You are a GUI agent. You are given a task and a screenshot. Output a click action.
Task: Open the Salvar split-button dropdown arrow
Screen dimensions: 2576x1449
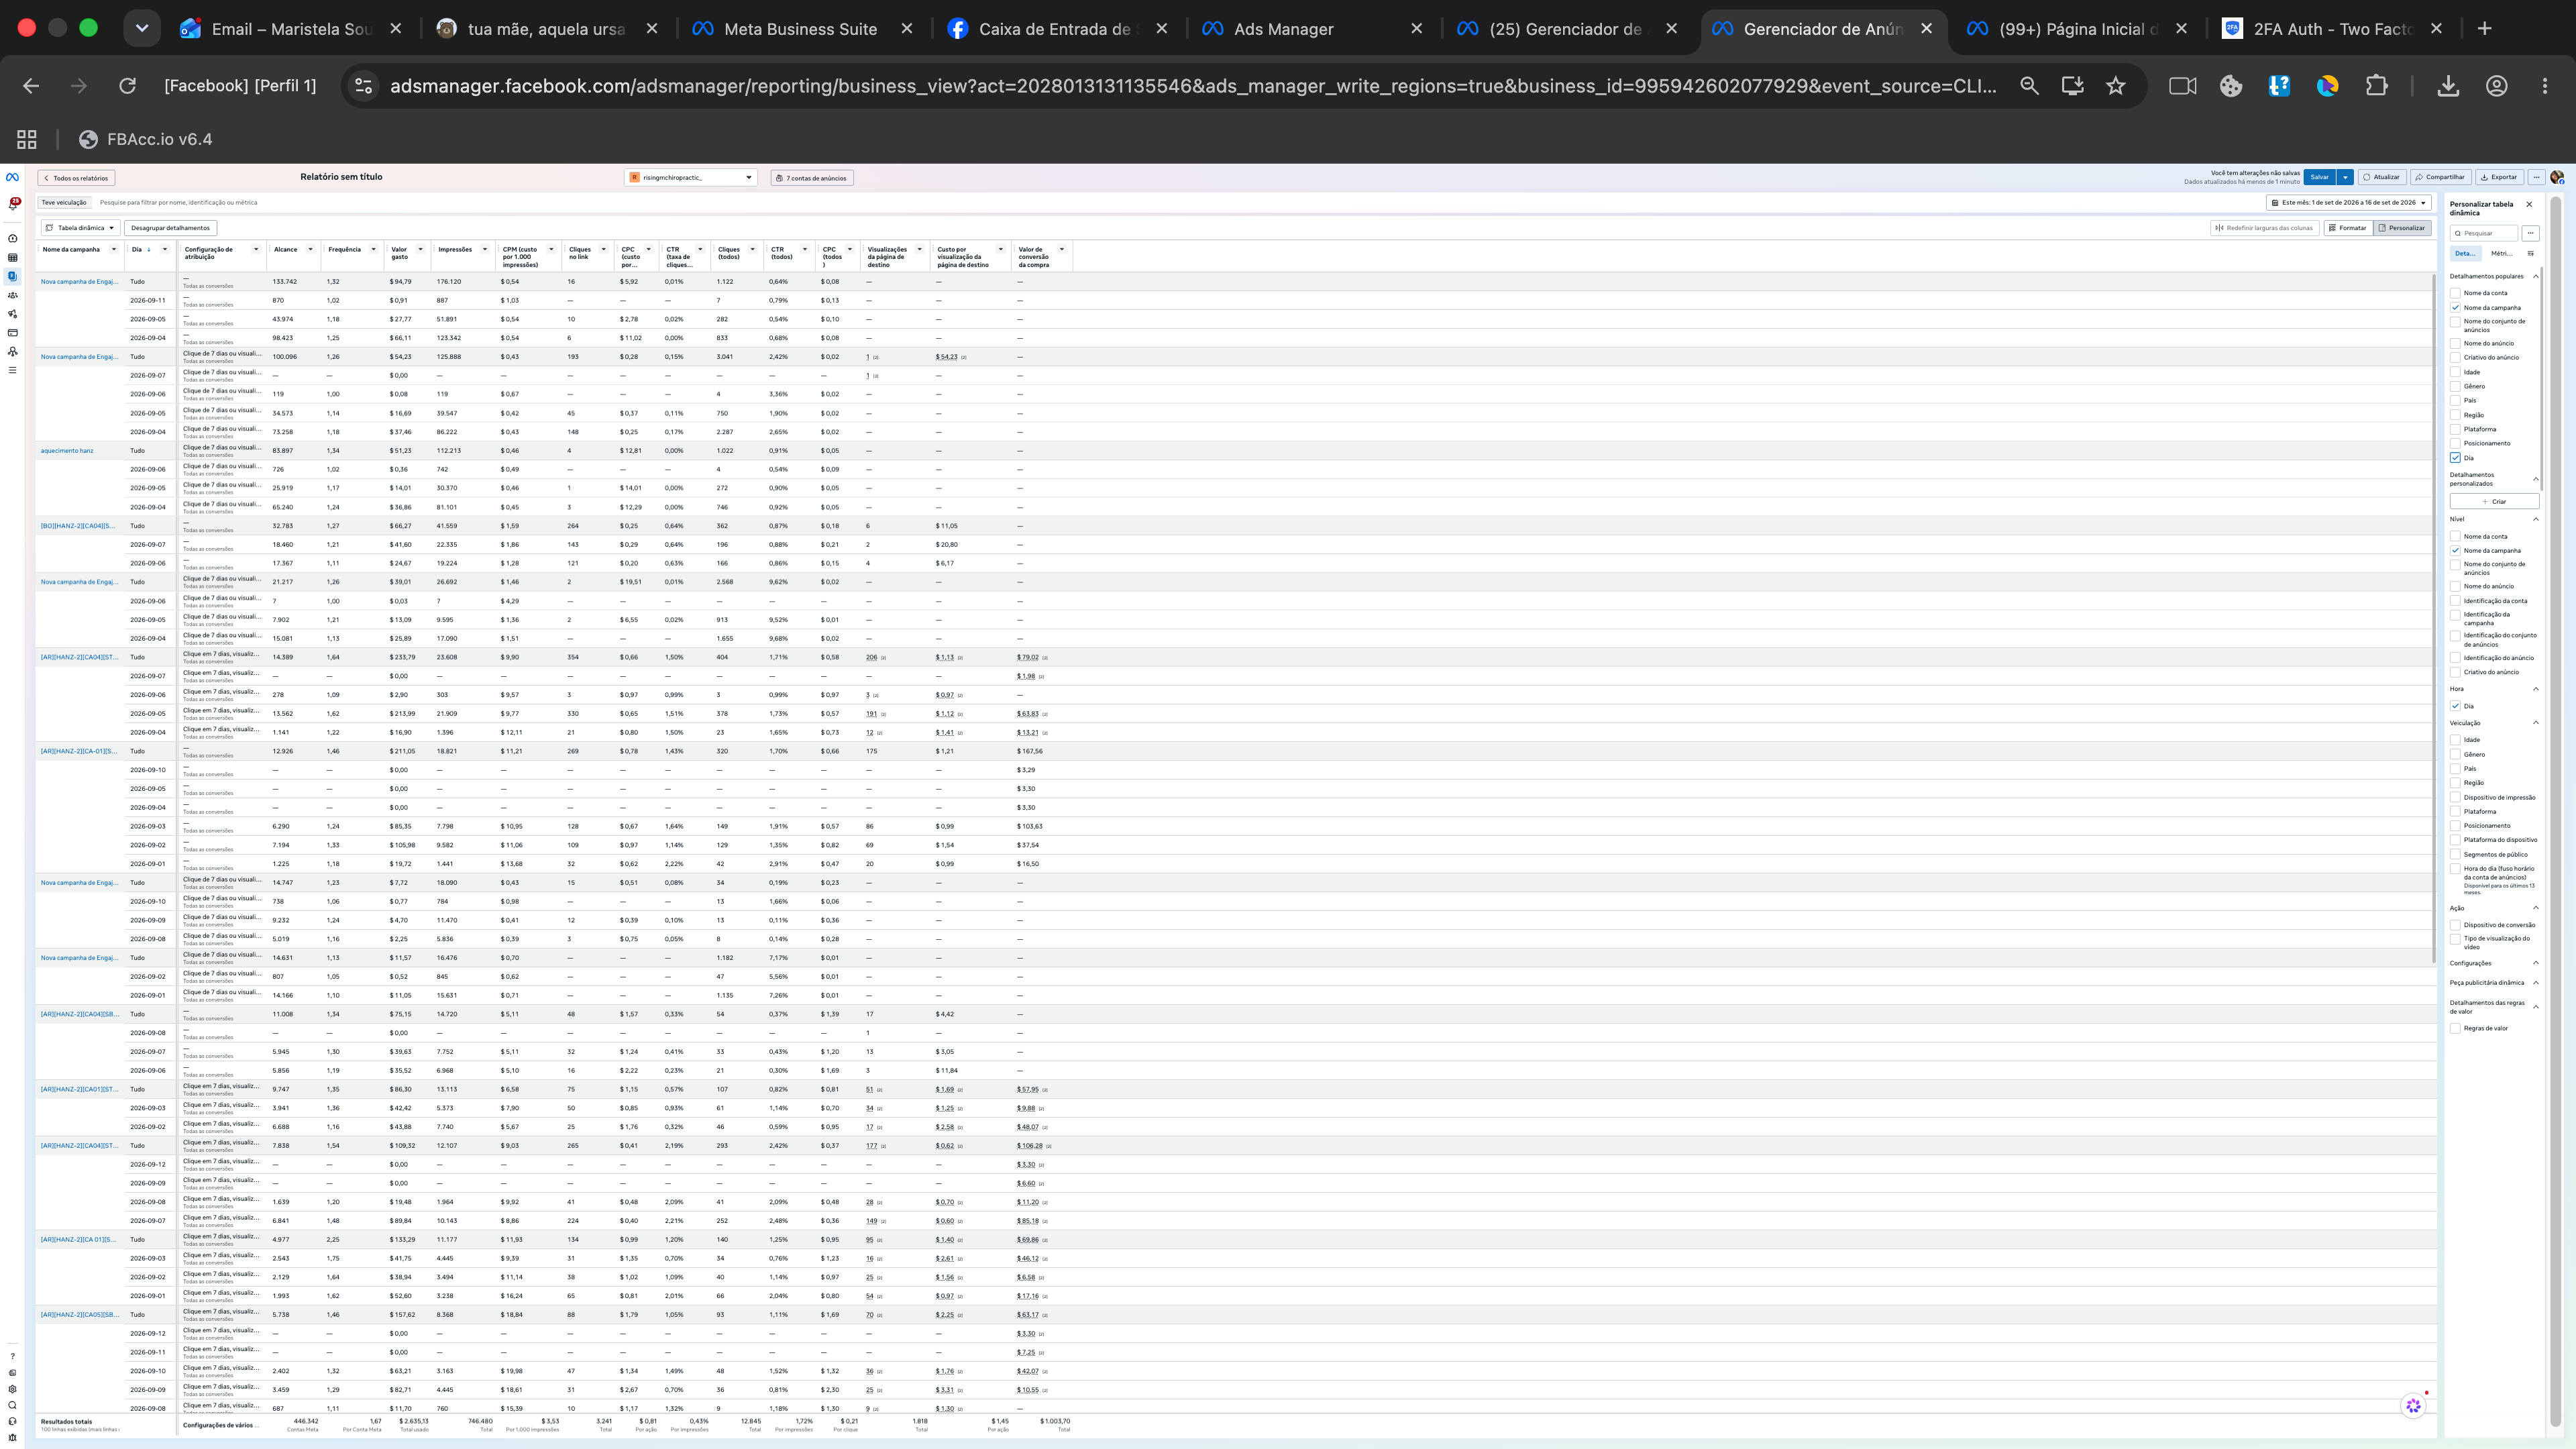pos(2345,177)
